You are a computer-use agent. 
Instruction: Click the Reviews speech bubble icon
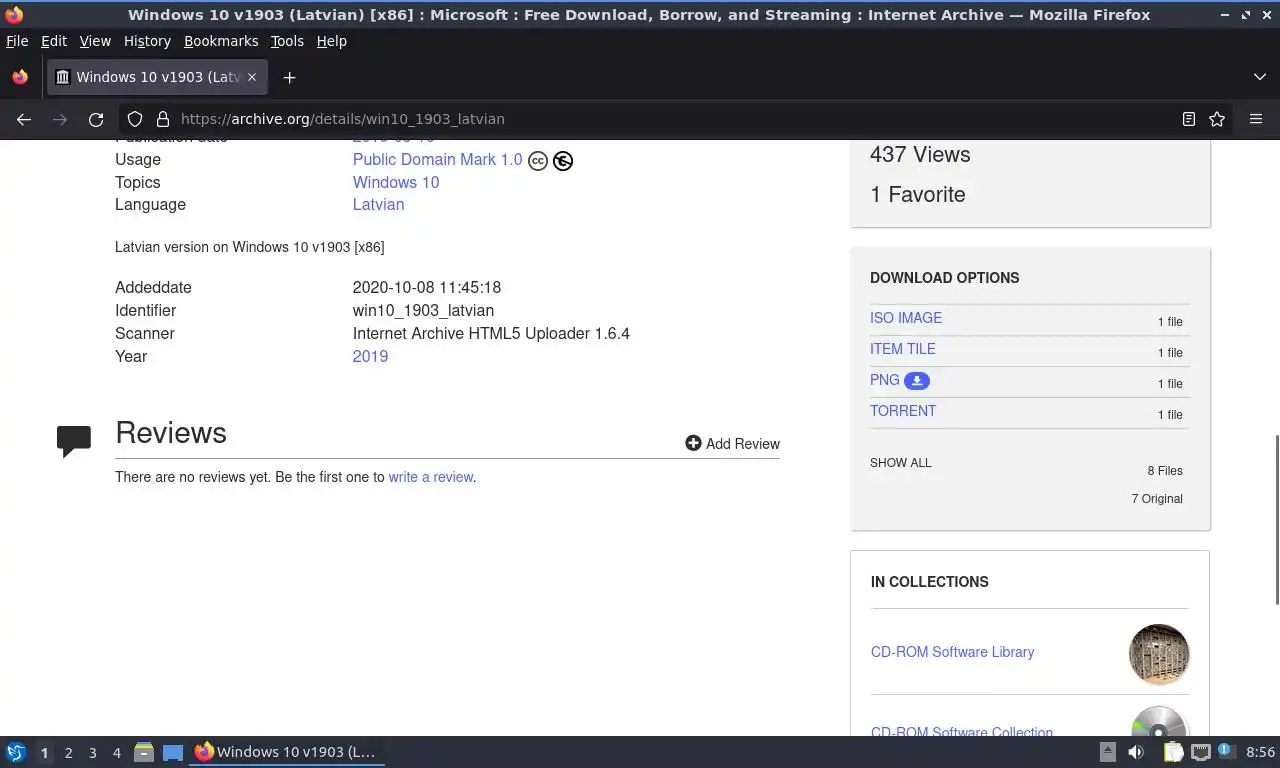tap(74, 441)
